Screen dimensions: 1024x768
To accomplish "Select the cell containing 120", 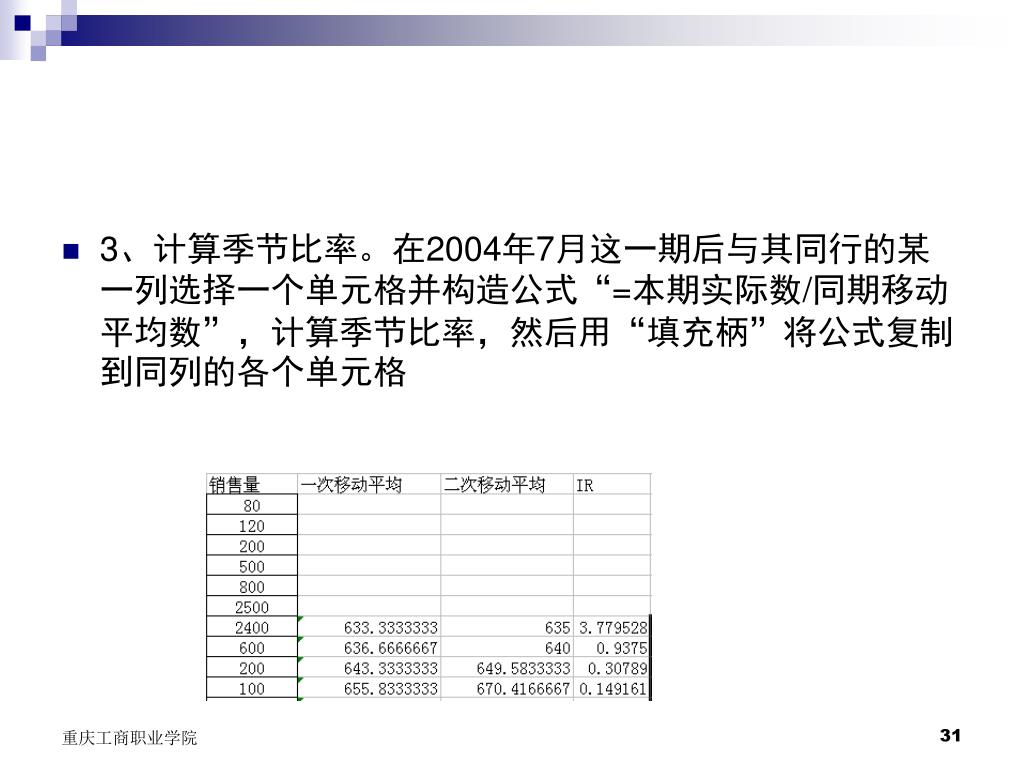I will [252, 526].
